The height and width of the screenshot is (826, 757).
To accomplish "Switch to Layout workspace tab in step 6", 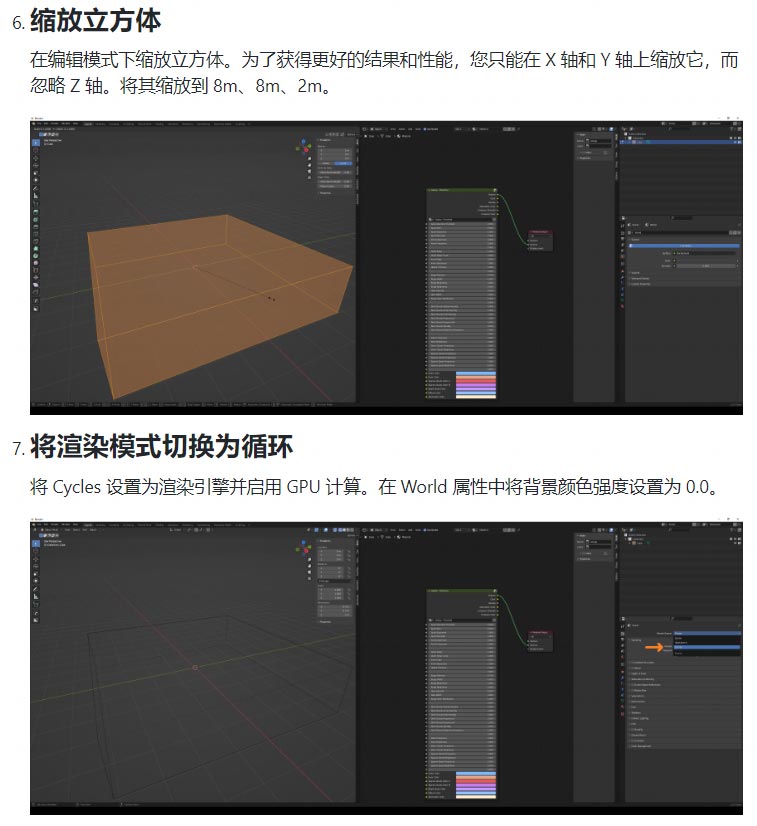I will pos(88,124).
